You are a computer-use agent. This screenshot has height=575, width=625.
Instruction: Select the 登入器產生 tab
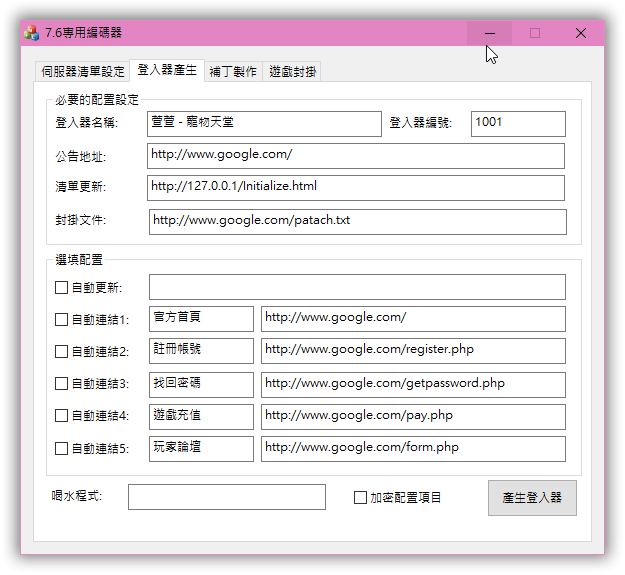(167, 70)
